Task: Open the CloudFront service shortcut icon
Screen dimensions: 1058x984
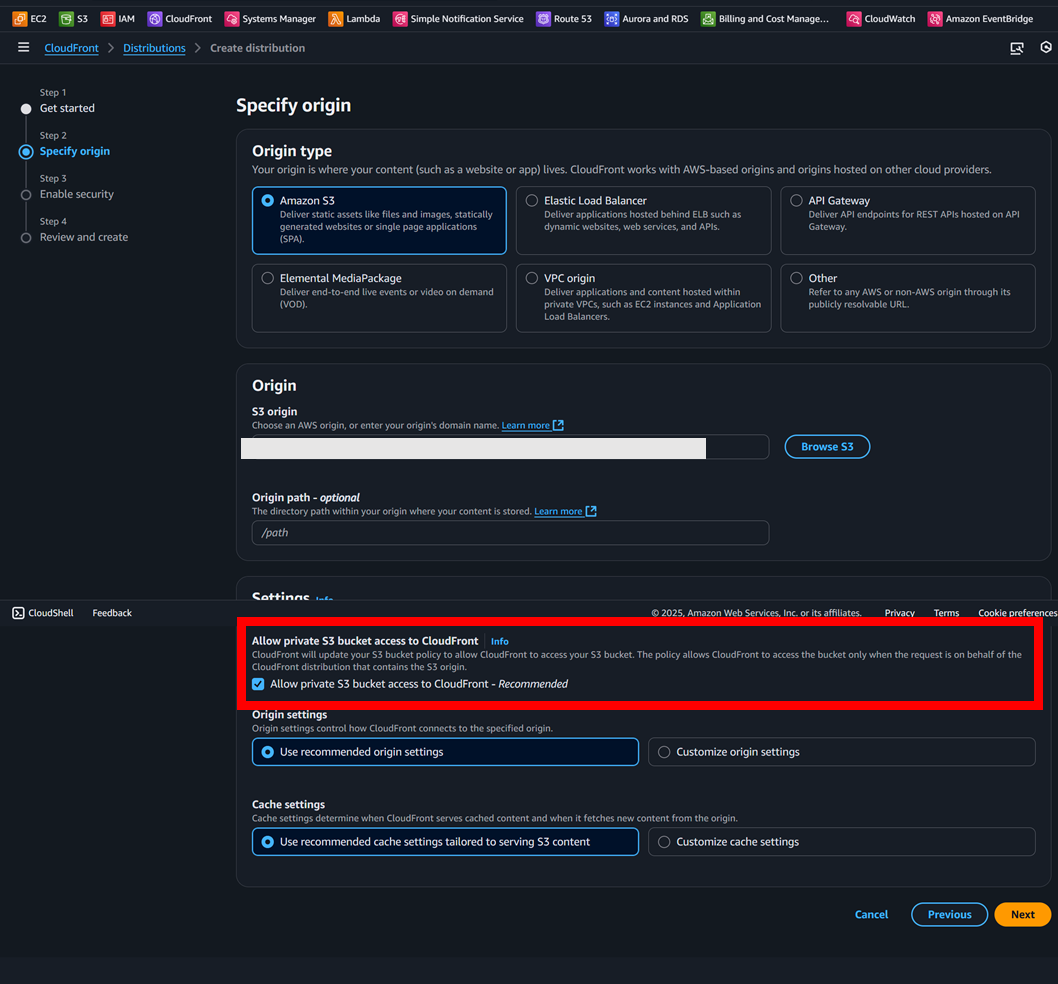Action: pyautogui.click(x=155, y=19)
